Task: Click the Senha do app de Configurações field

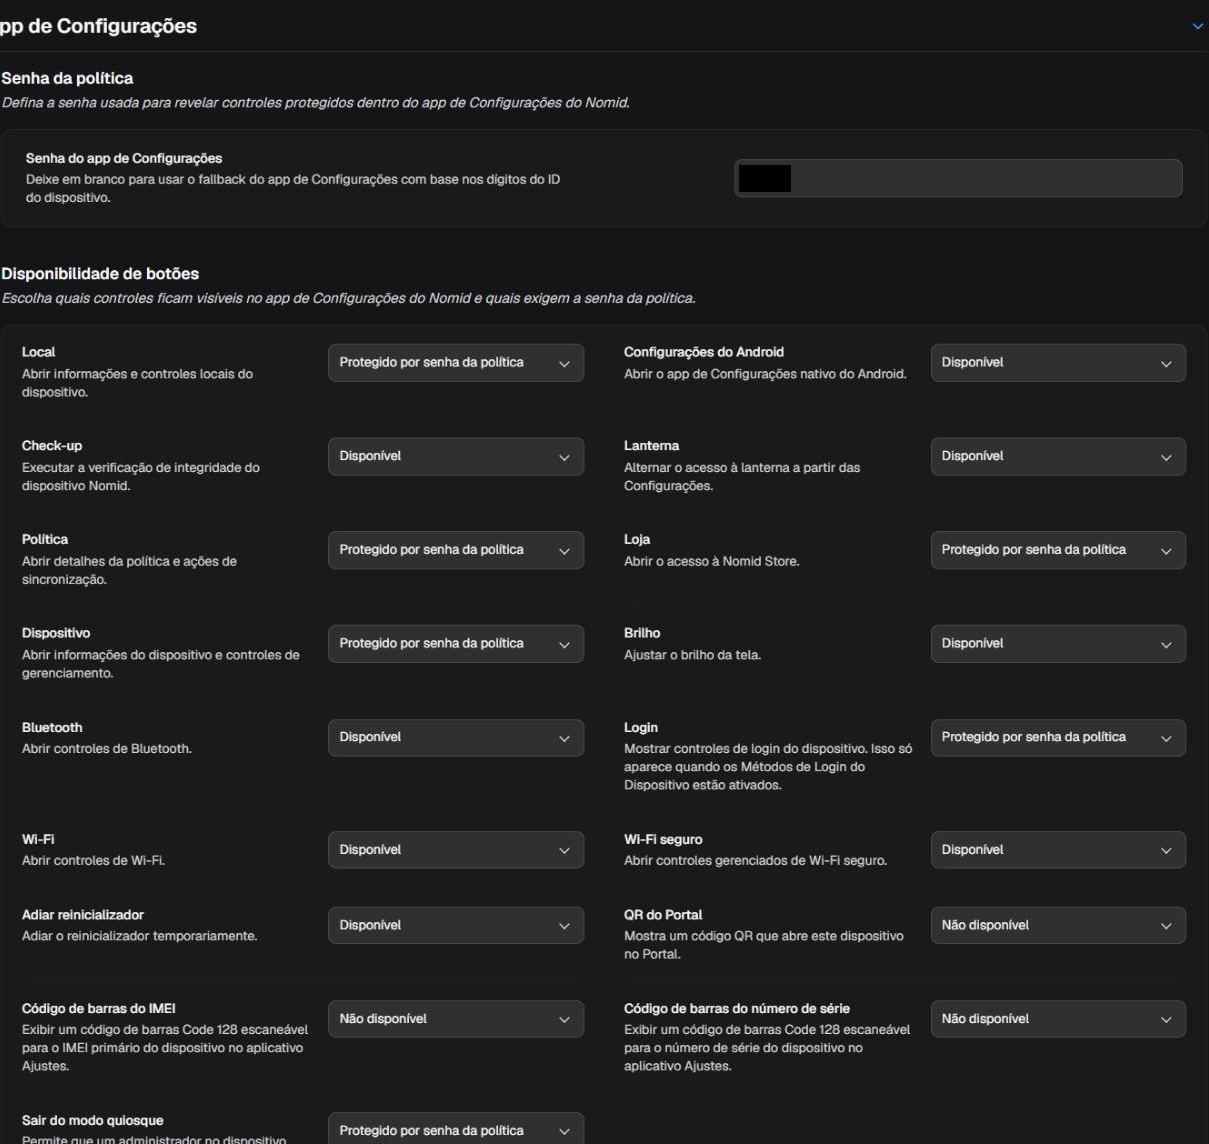Action: 958,178
